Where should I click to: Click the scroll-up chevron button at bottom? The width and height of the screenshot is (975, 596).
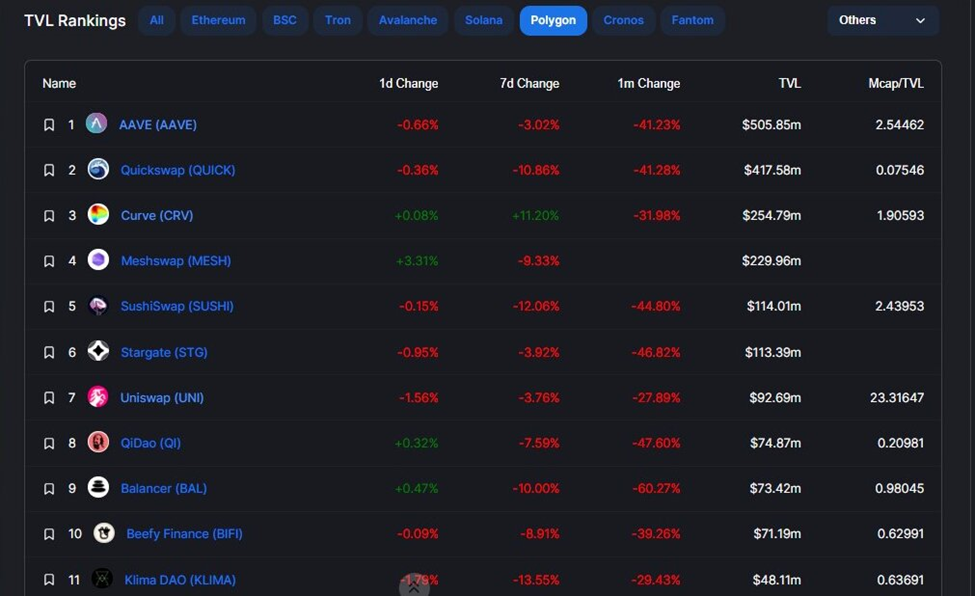tap(414, 587)
